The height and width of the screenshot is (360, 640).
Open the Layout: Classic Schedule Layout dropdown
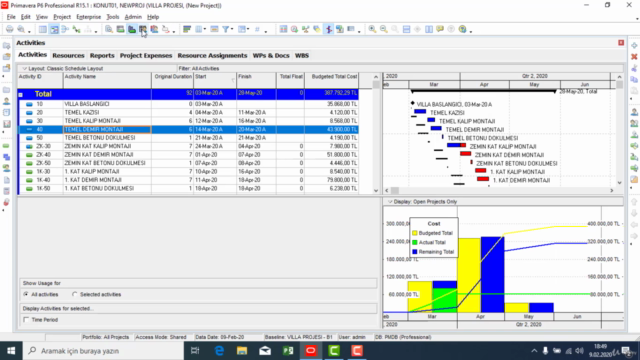point(24,69)
